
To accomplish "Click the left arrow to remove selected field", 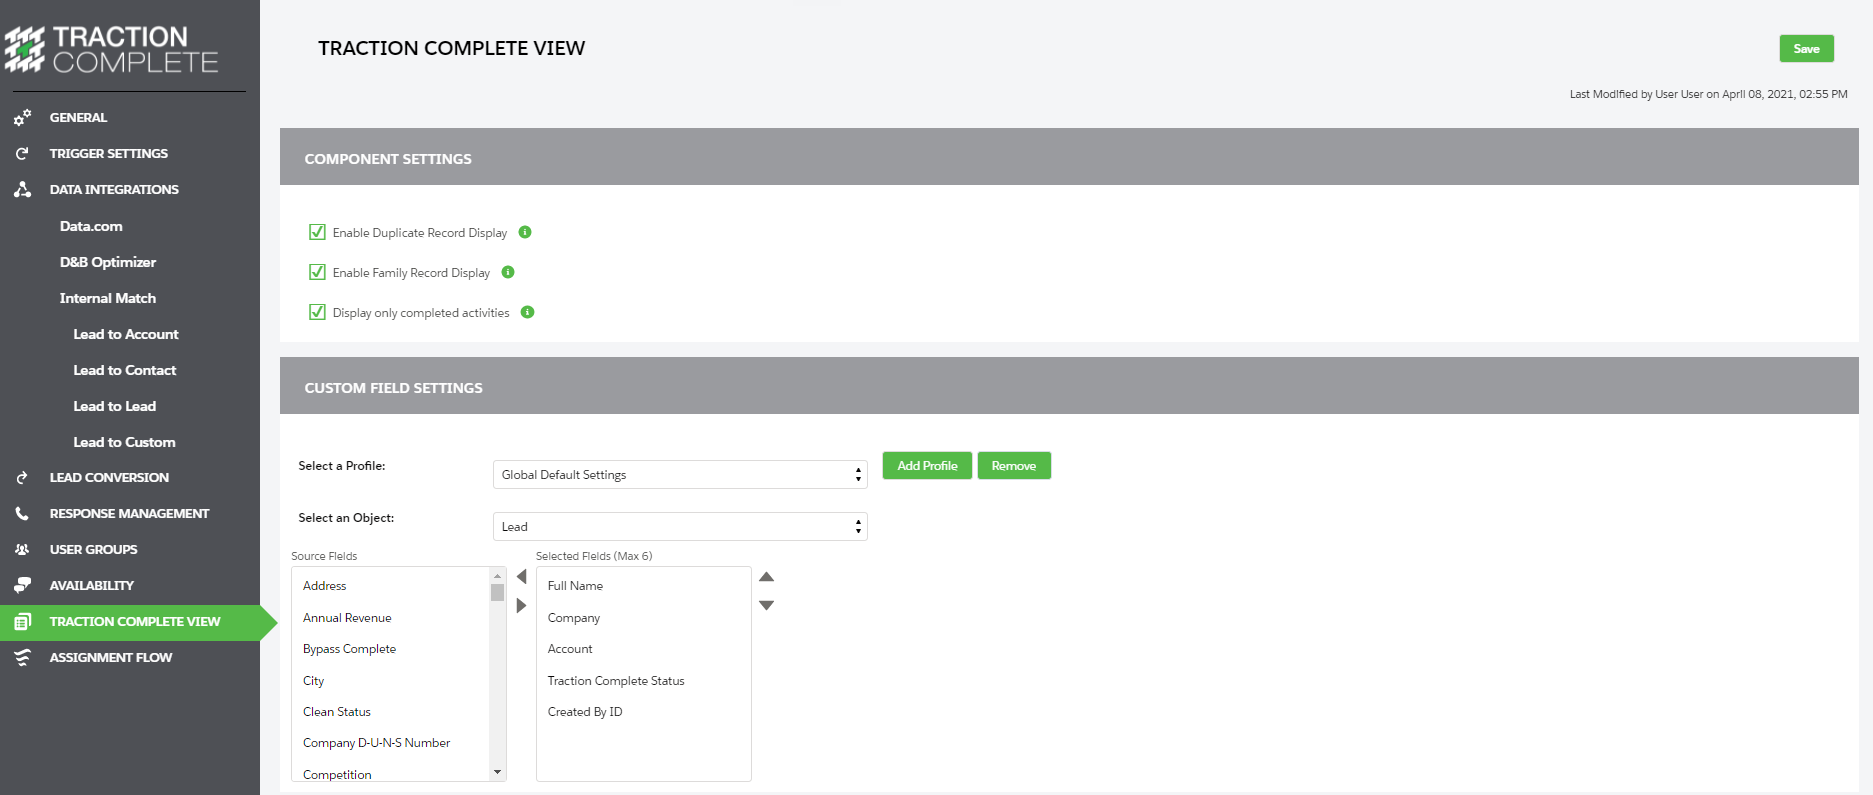I will [521, 577].
